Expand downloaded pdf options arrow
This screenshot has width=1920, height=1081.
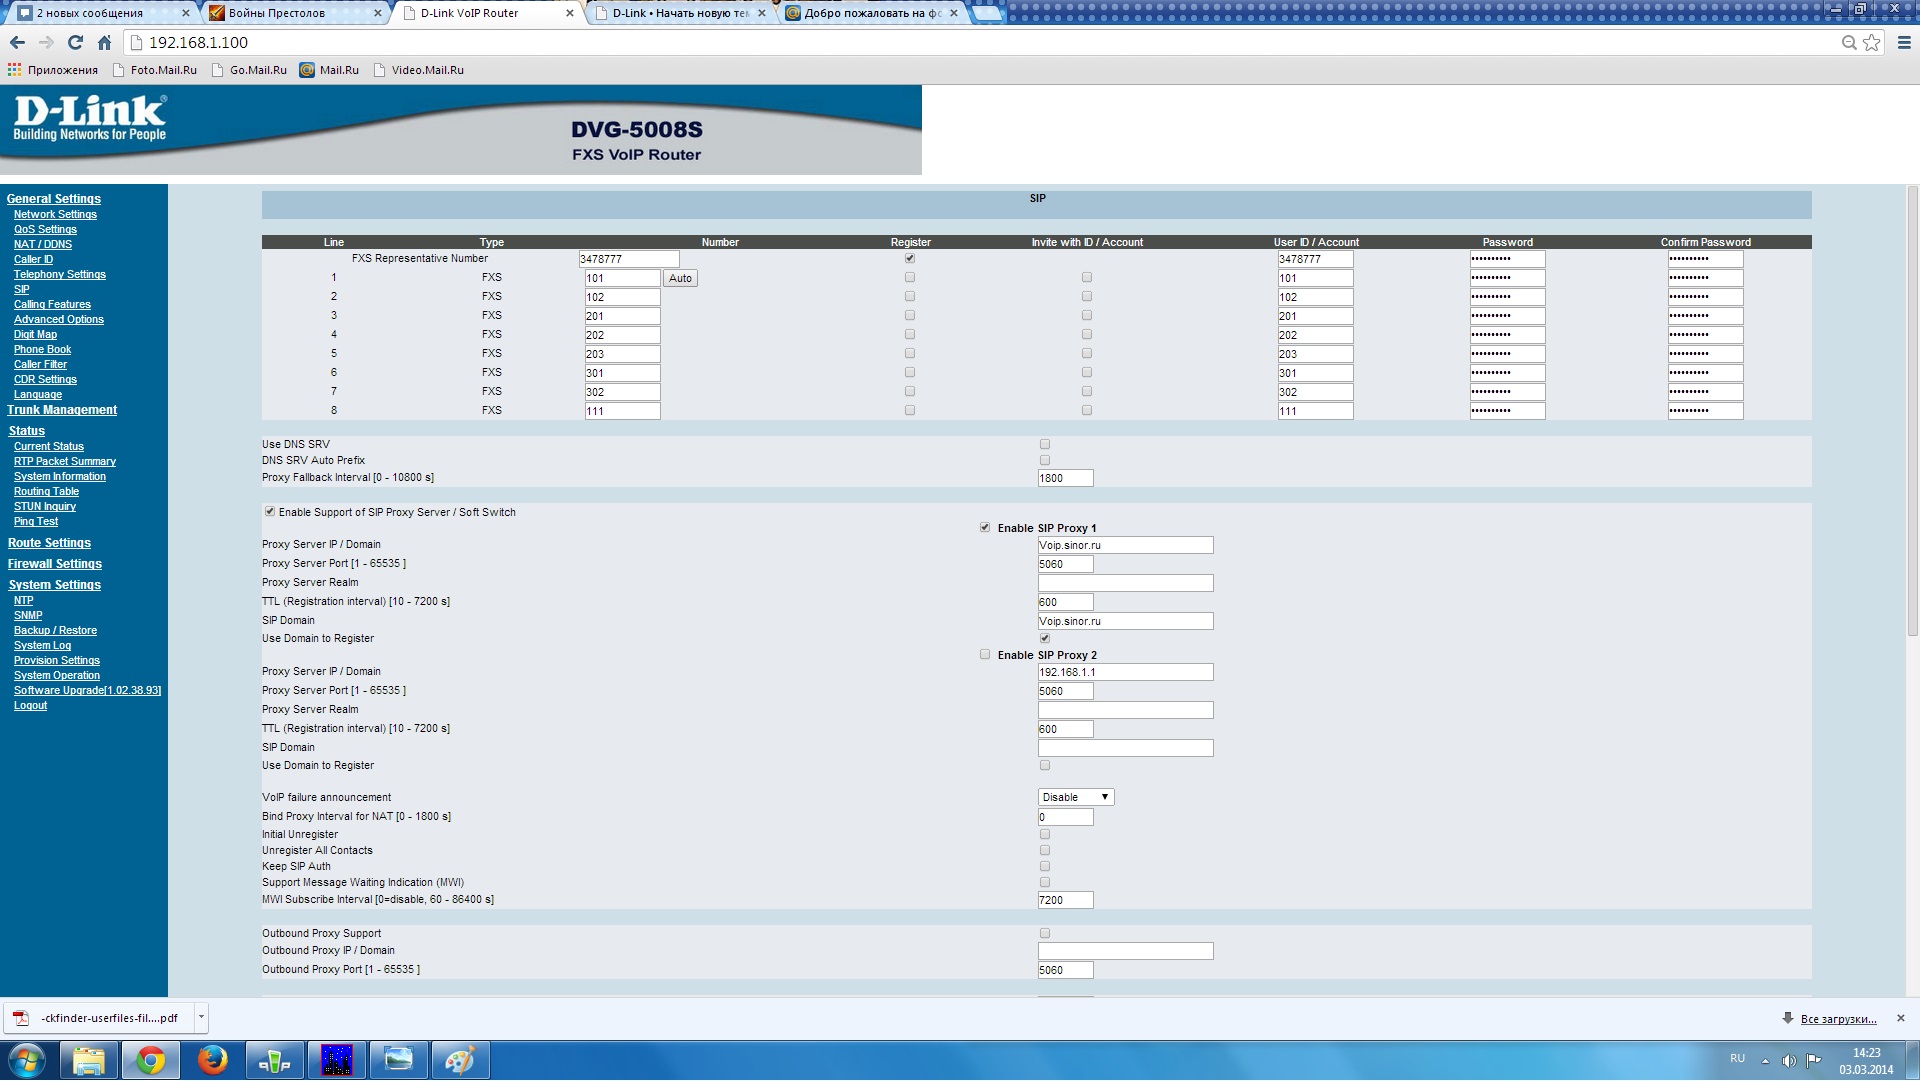pyautogui.click(x=201, y=1017)
